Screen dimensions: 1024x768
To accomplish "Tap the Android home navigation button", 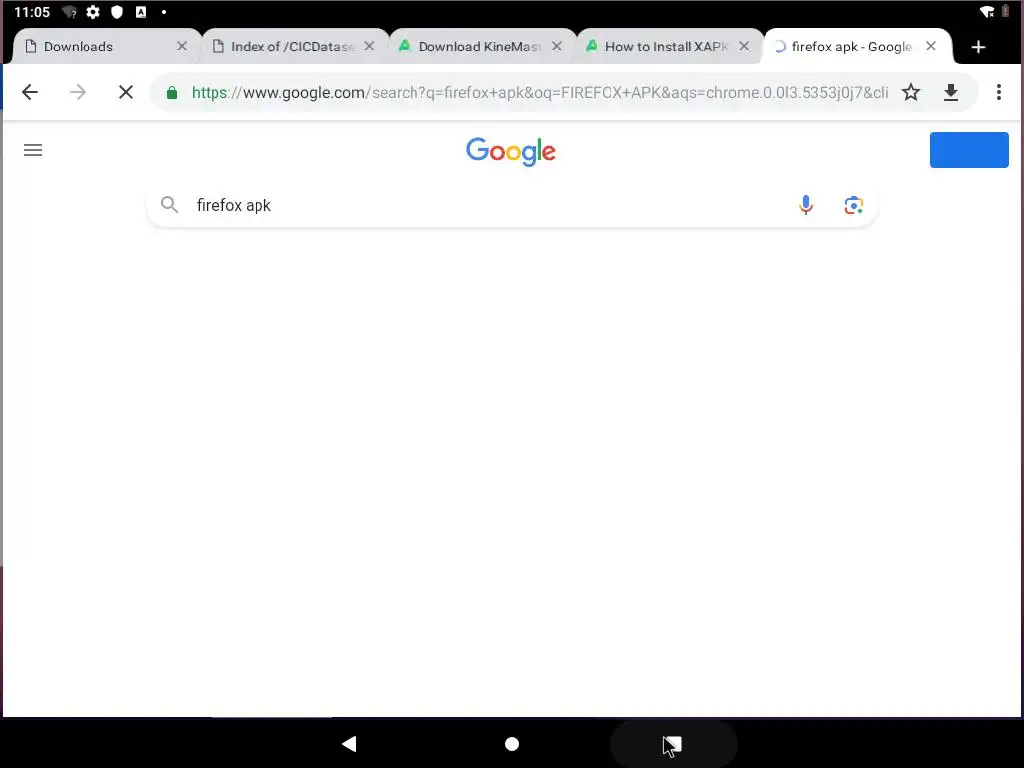I will 512,744.
